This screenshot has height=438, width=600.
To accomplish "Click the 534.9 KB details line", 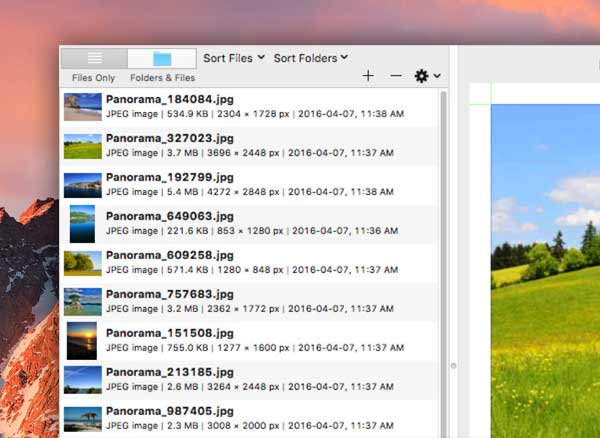I will pos(255,114).
